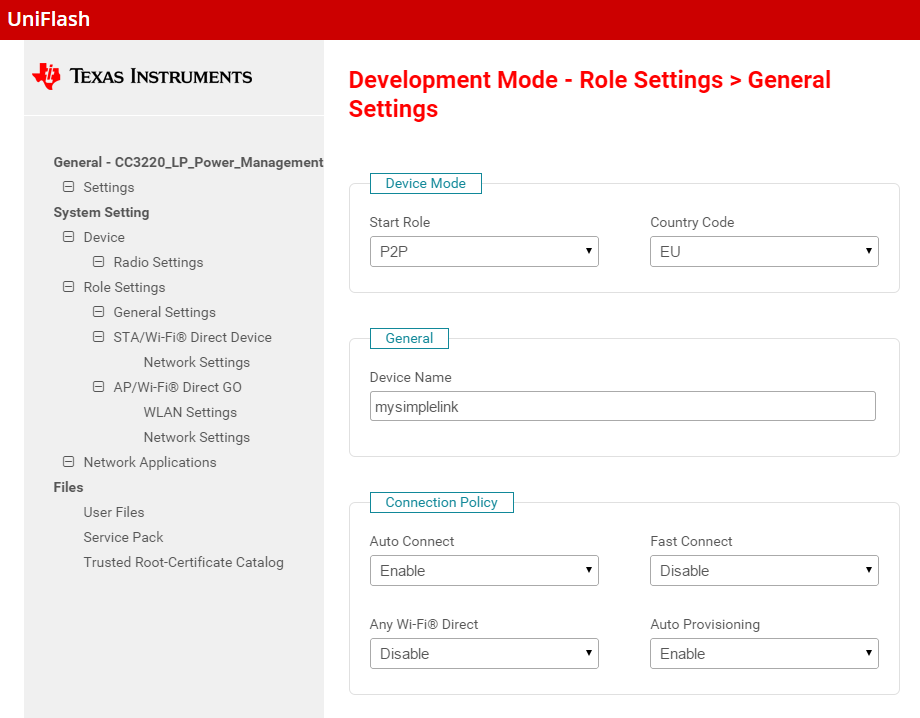Image resolution: width=920 pixels, height=718 pixels.
Task: Open the Start Role dropdown
Action: pos(484,252)
